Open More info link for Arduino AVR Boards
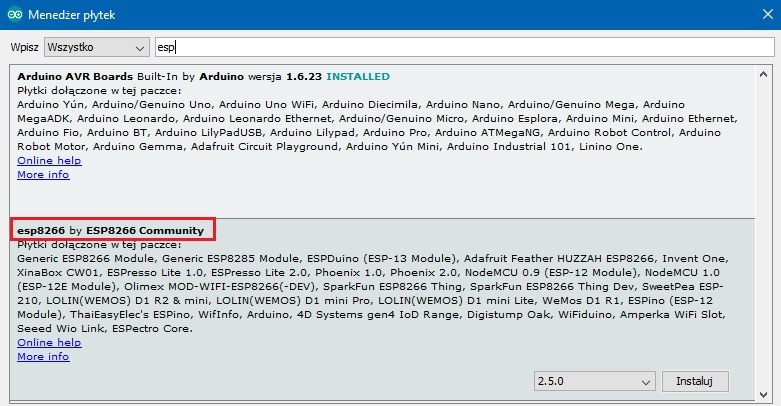Viewport: 781px width, 406px height. [43, 174]
